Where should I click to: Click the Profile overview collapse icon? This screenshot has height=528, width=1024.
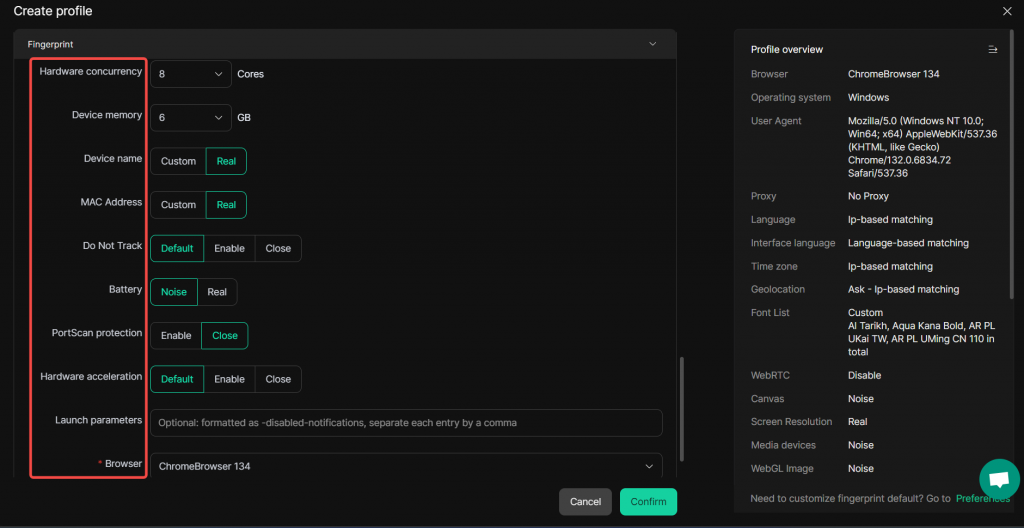pos(992,49)
